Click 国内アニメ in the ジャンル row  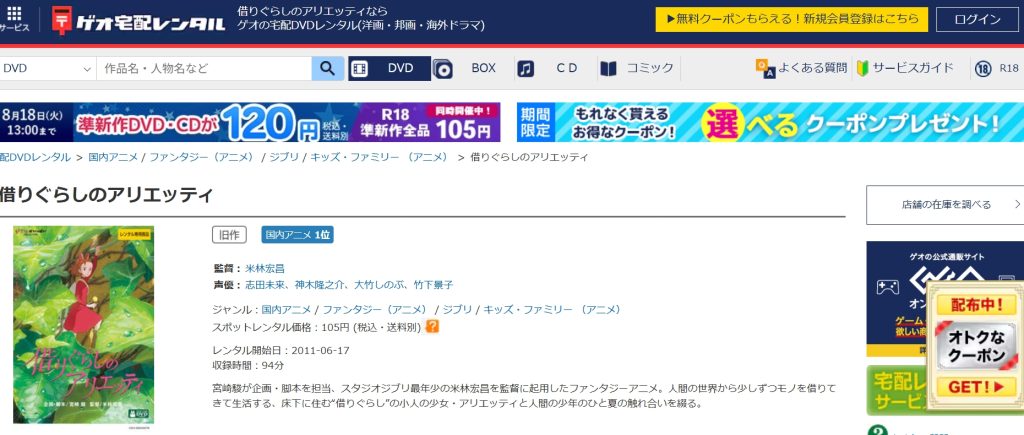coord(286,310)
